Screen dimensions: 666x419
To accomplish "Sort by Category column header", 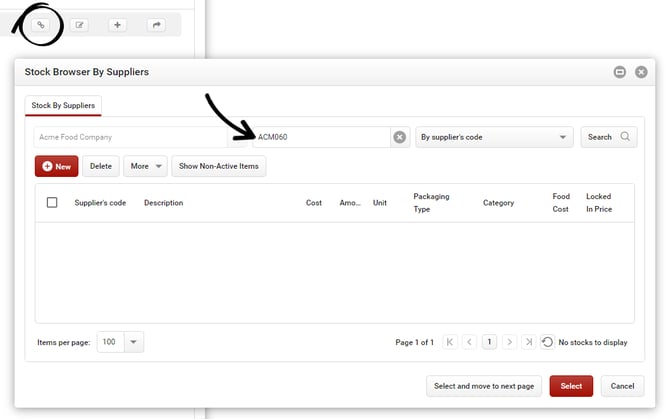I will coord(498,203).
